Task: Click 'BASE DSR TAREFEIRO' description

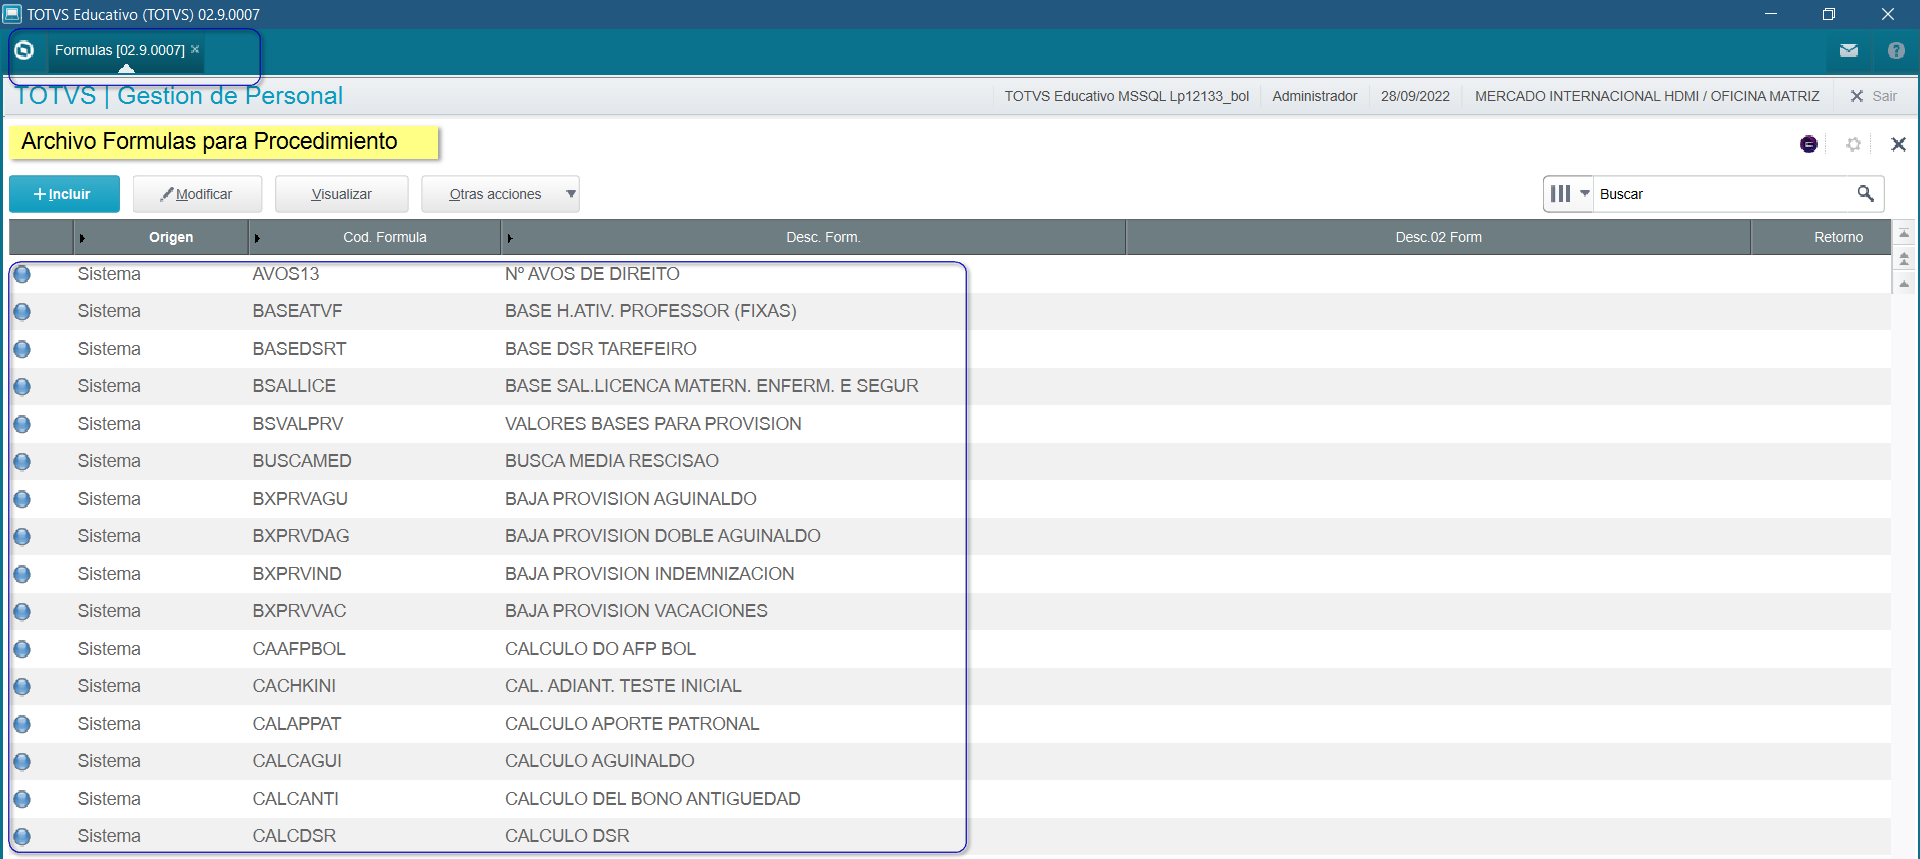Action: coord(601,349)
